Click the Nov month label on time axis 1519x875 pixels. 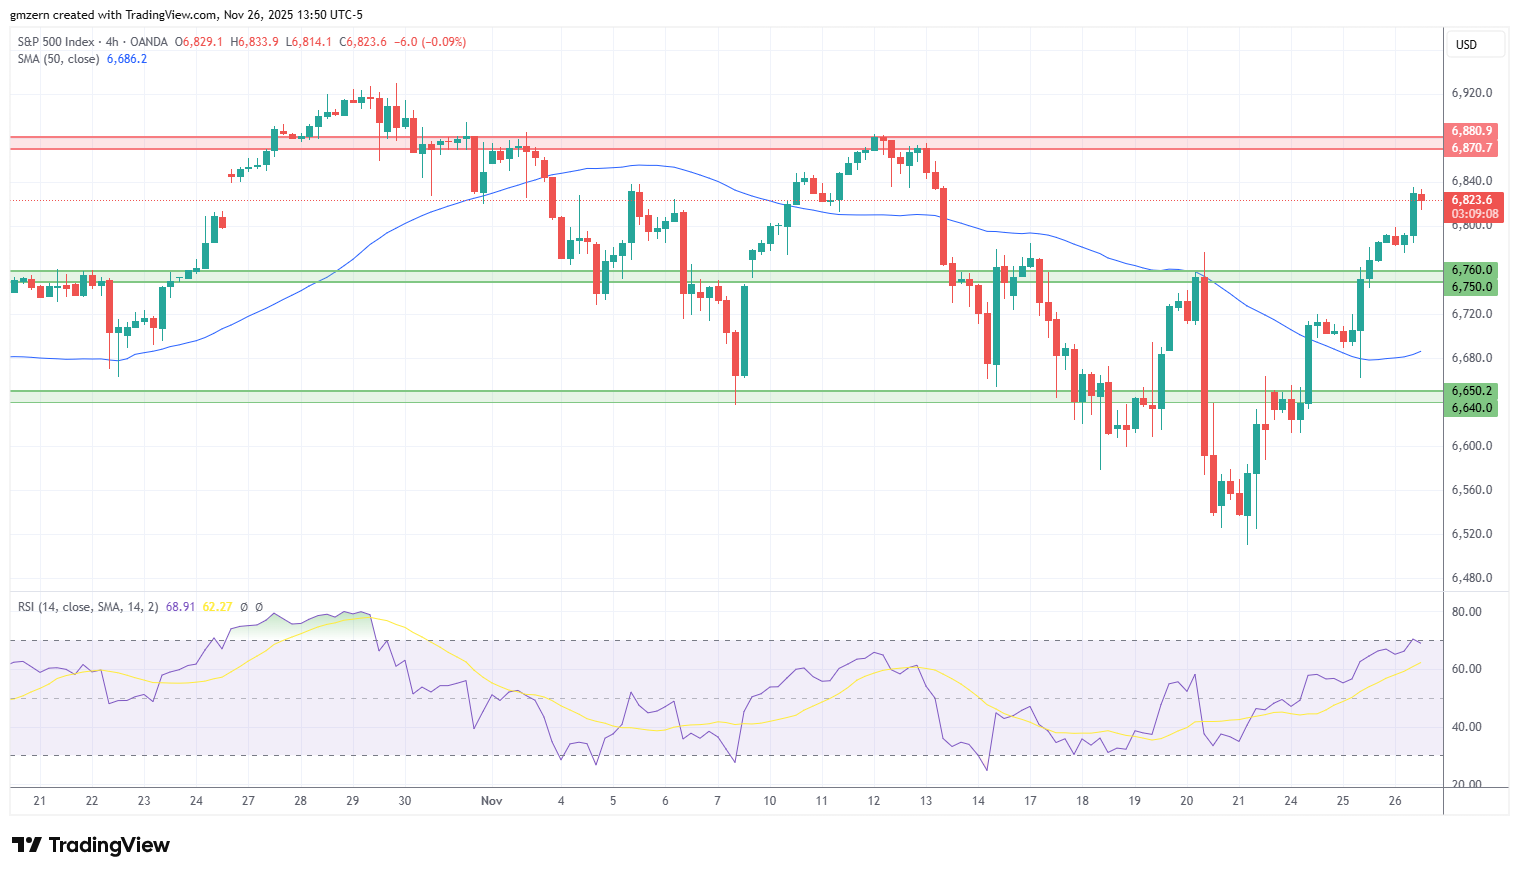(x=491, y=801)
